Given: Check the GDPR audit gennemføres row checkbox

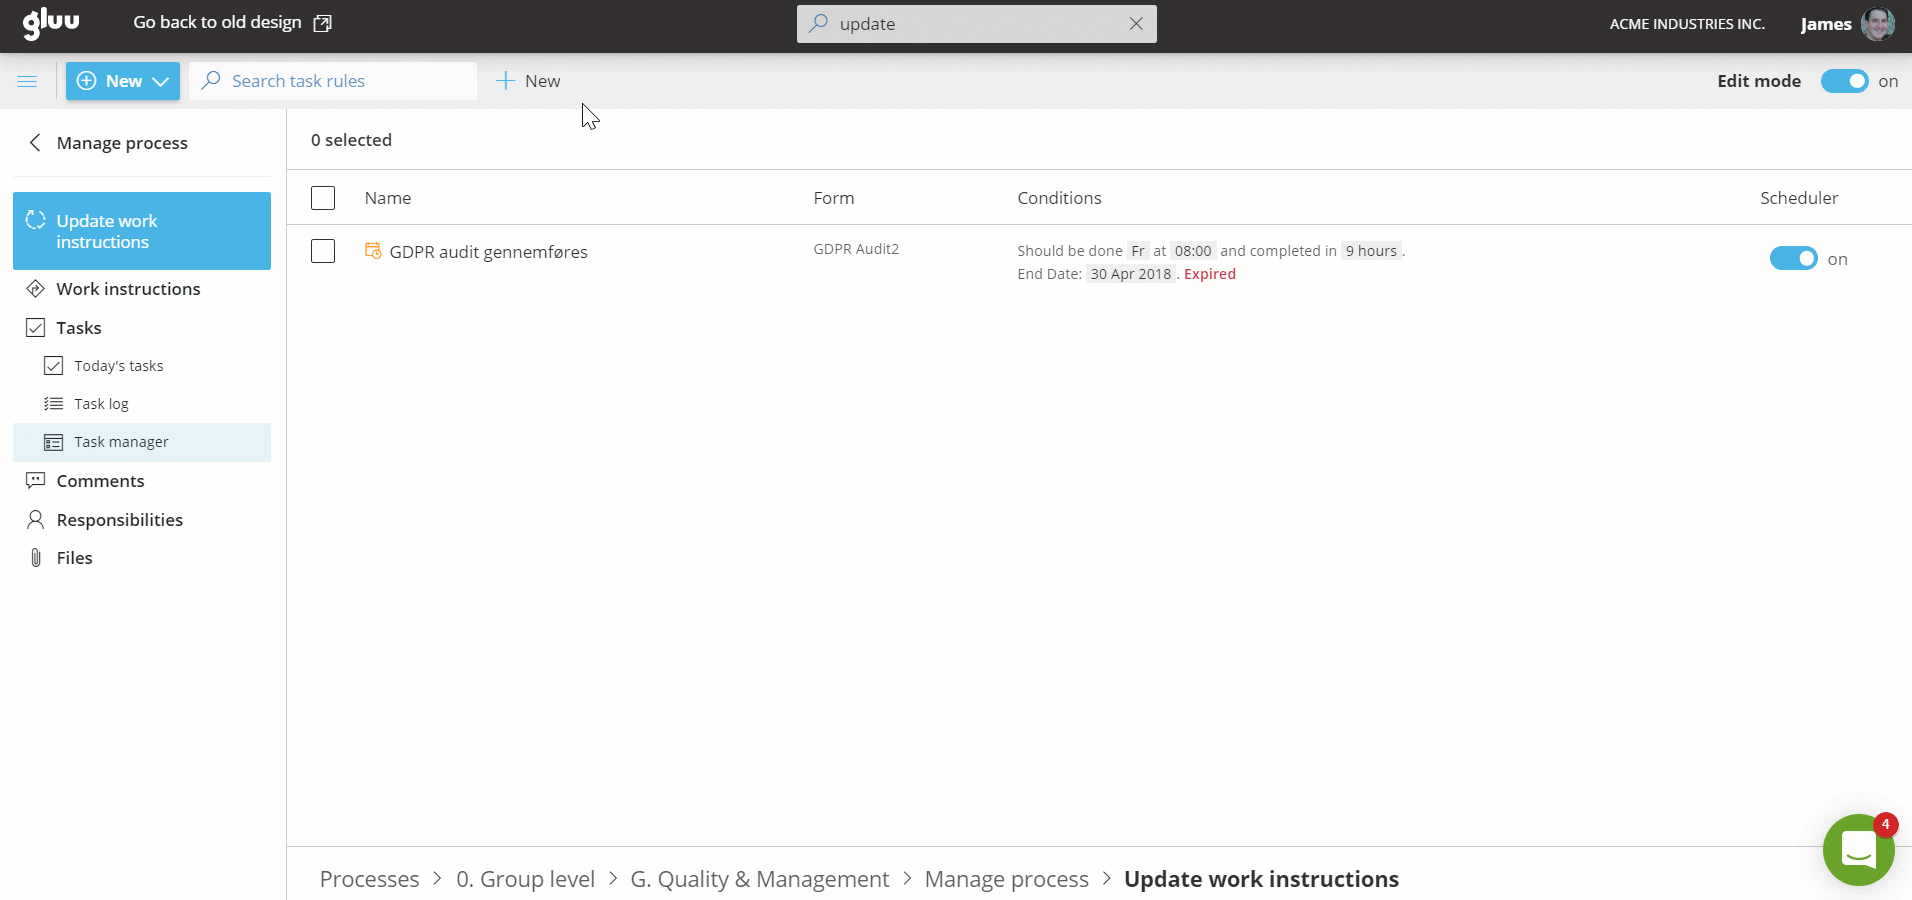Looking at the screenshot, I should [323, 251].
